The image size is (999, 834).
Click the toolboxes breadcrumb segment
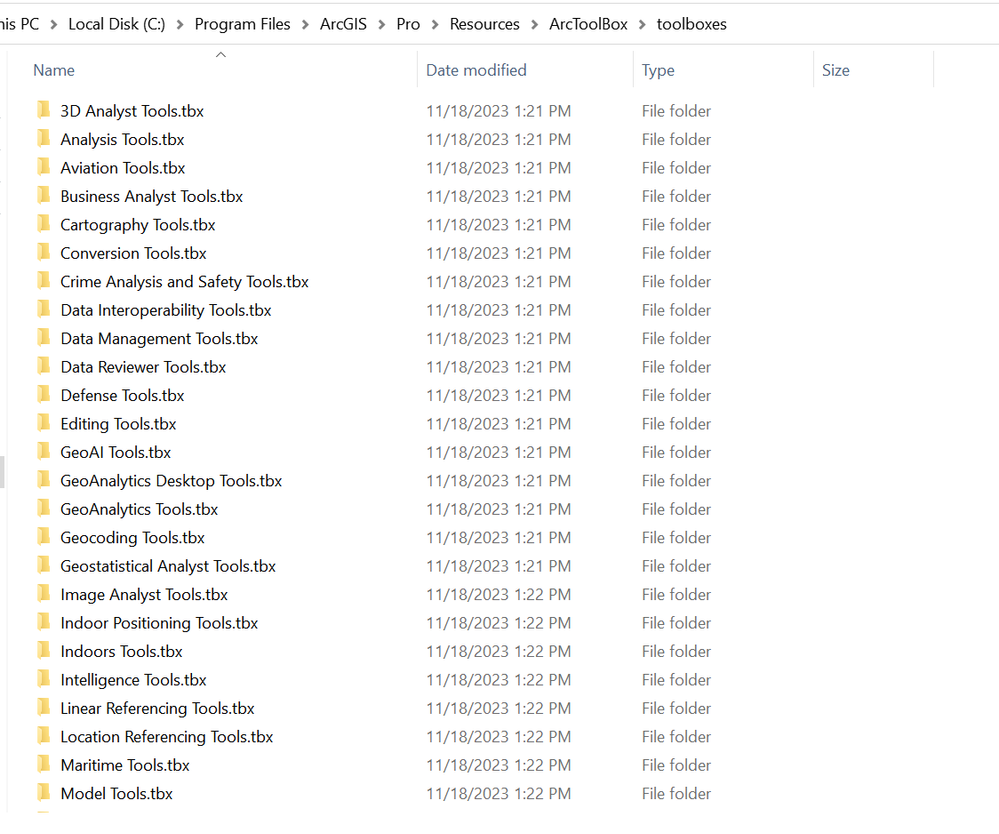(691, 24)
